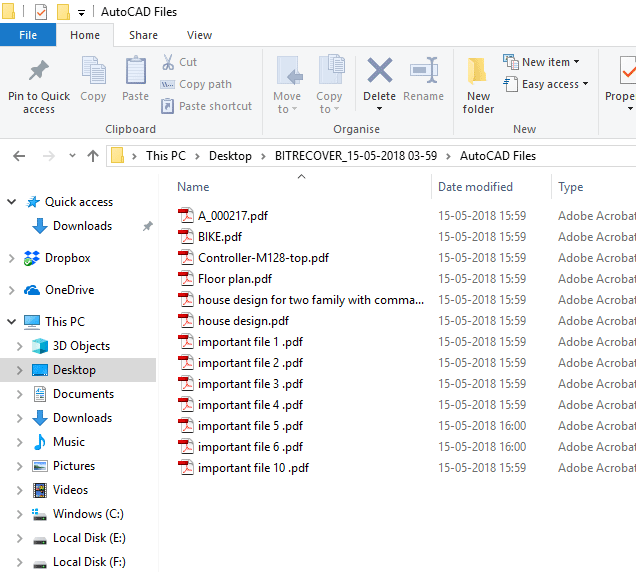Viewport: 636px width, 572px height.
Task: Select Downloads under Quick access
Action: click(x=82, y=226)
